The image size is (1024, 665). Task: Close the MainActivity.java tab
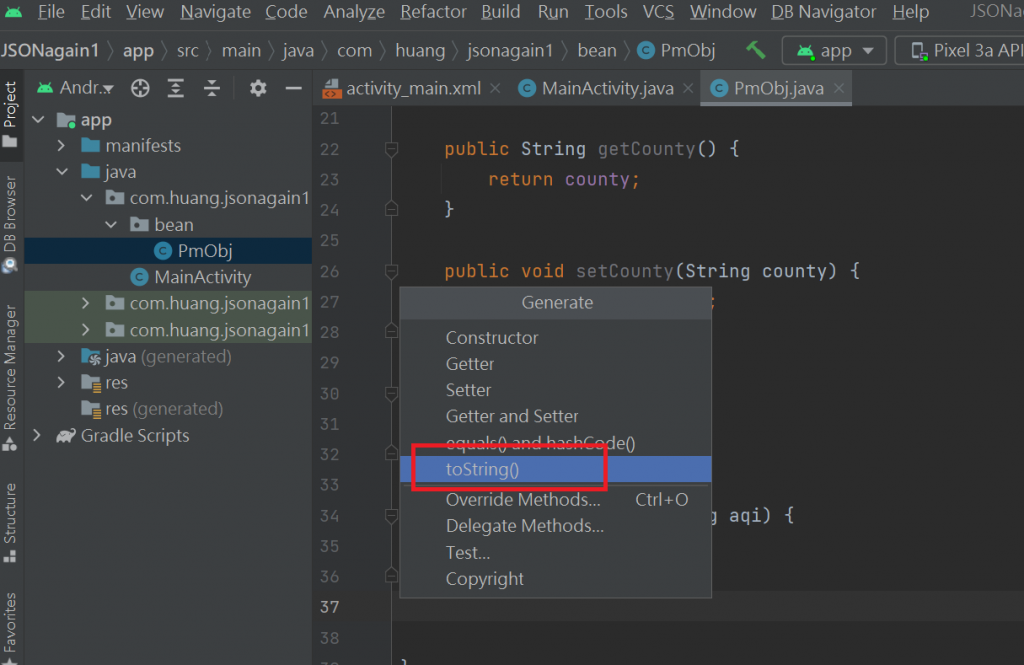(x=688, y=88)
